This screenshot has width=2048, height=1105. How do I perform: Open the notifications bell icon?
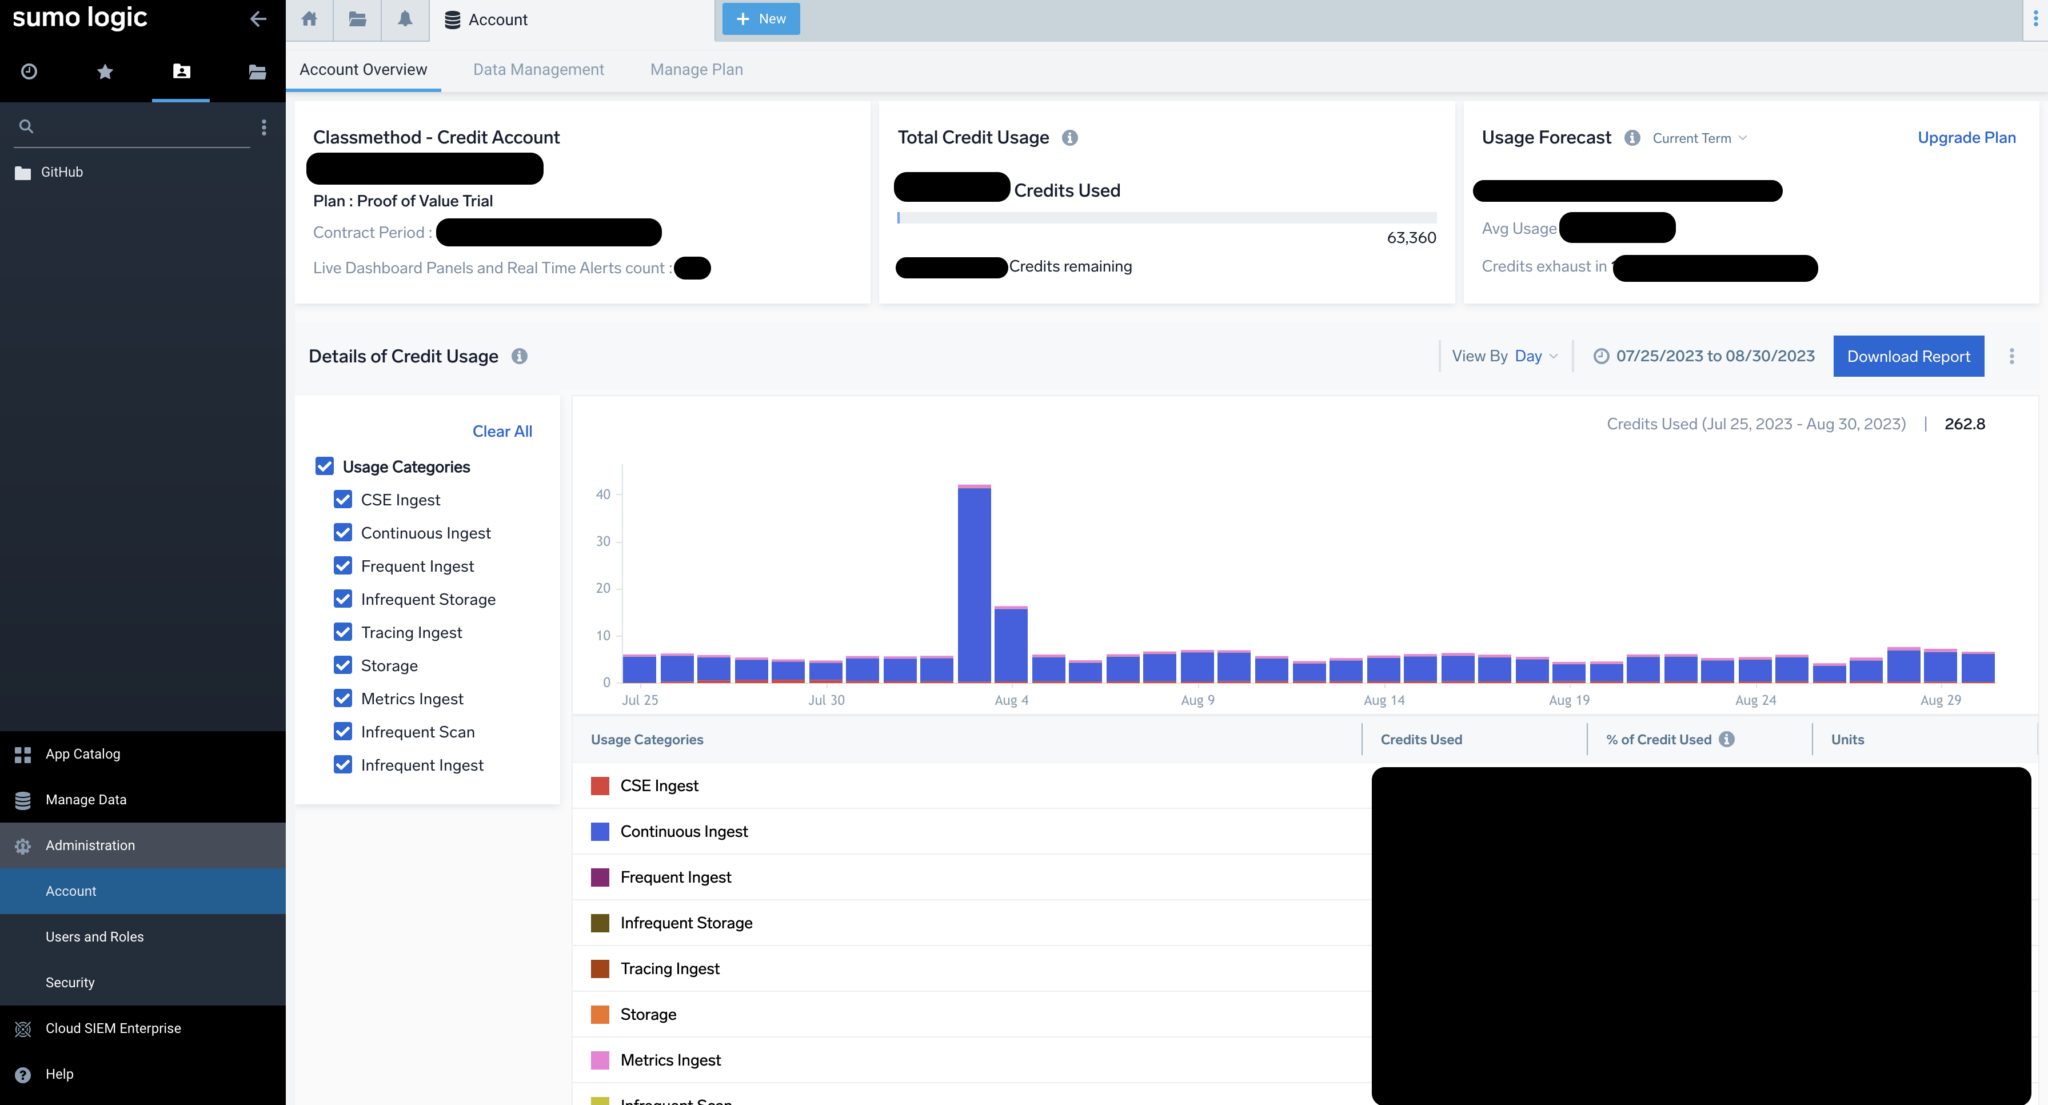[x=404, y=19]
